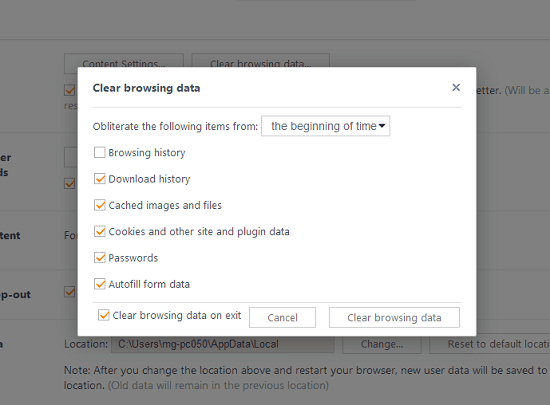
Task: Click the Cancel button
Action: (282, 318)
